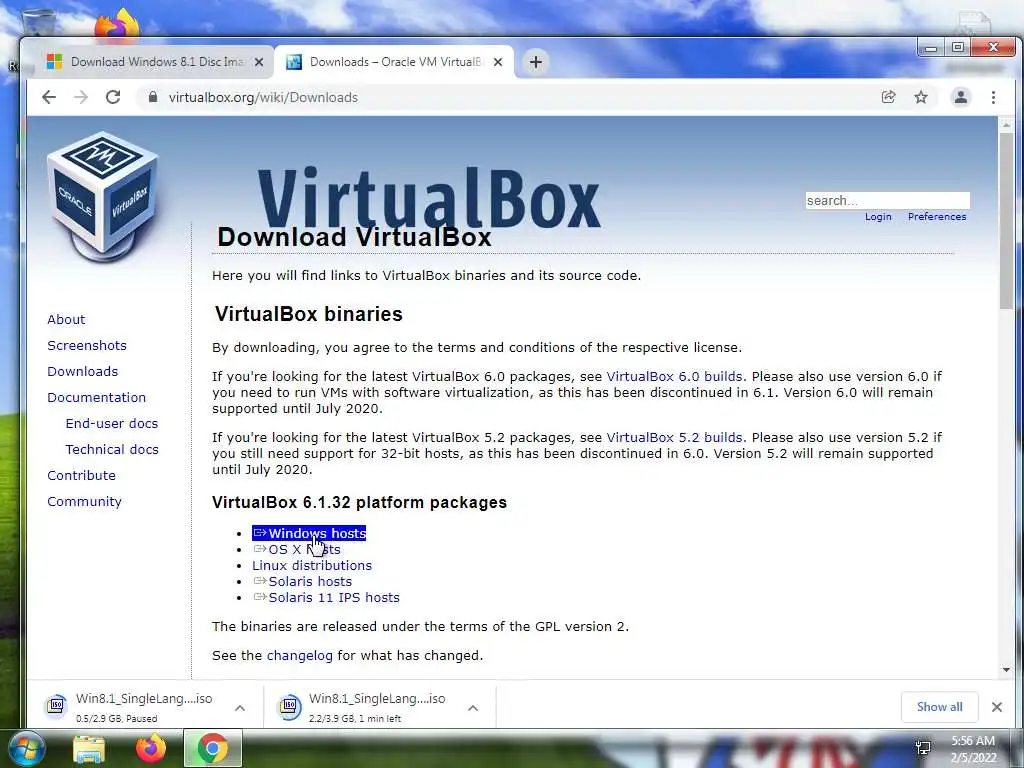Viewport: 1024px width, 768px height.
Task: Click the scrollbar up arrow
Action: pos(1006,124)
